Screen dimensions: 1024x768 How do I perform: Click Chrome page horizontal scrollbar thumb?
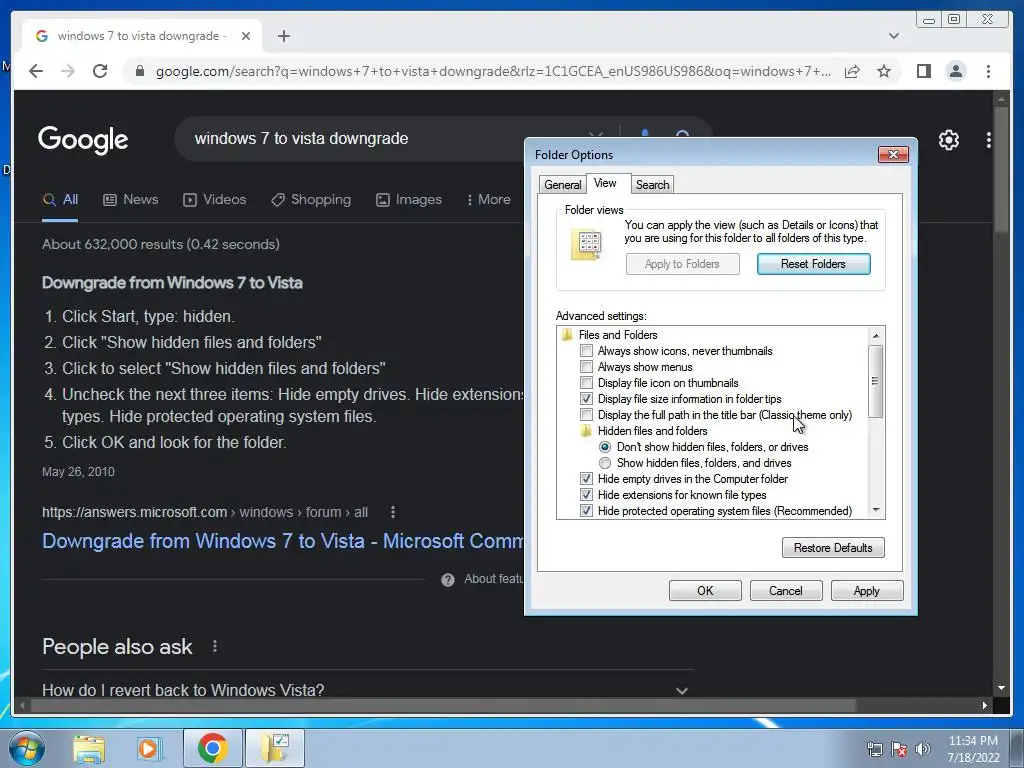coord(443,706)
